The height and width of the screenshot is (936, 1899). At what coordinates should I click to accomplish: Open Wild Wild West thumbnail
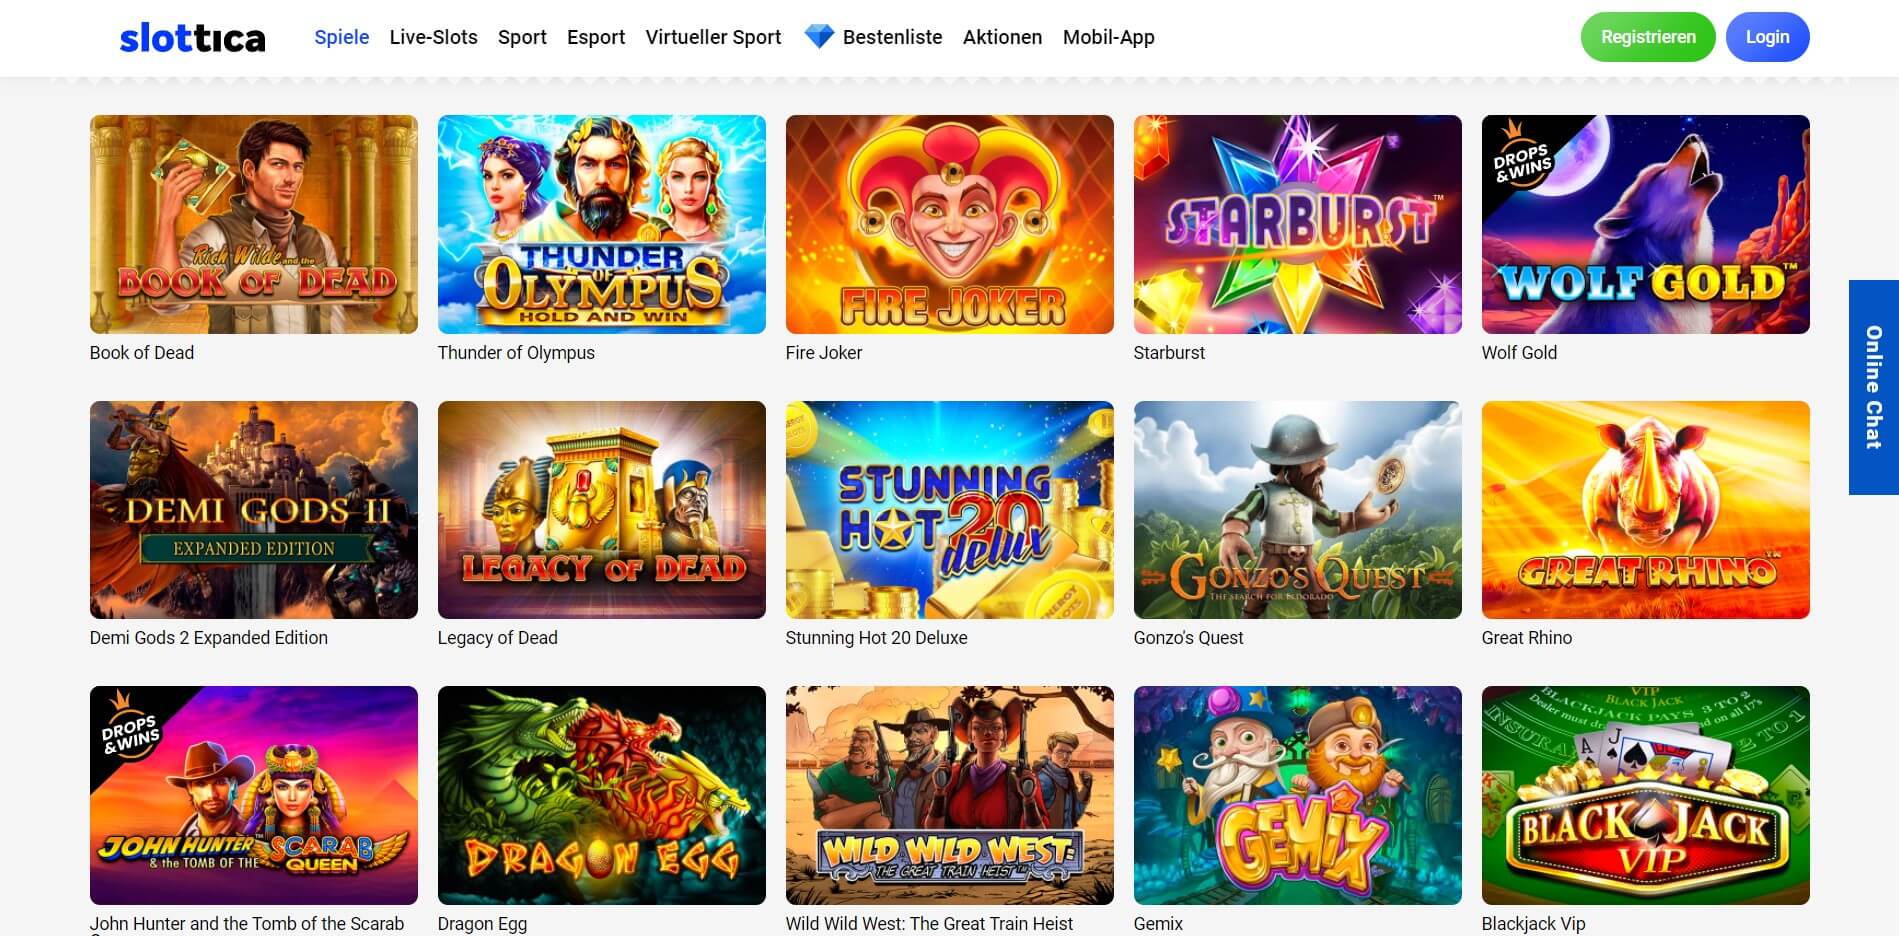click(x=950, y=795)
